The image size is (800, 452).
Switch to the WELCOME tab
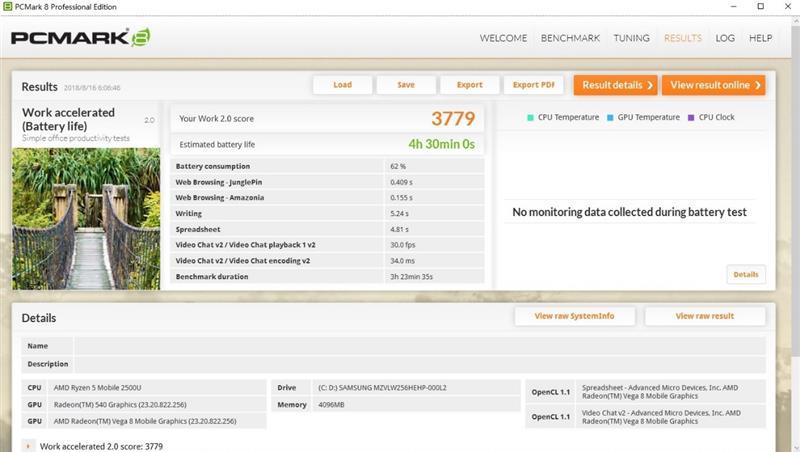pyautogui.click(x=503, y=38)
